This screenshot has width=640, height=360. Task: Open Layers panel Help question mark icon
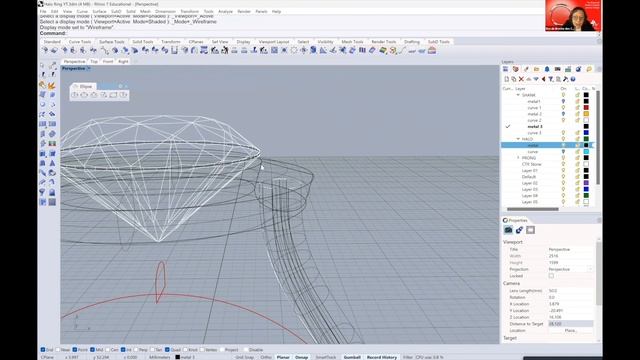573,79
